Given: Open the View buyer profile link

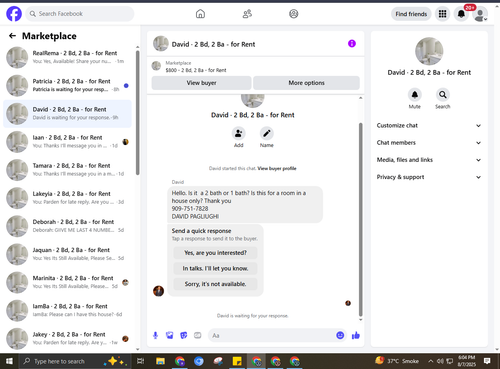Looking at the screenshot, I should click(x=277, y=168).
